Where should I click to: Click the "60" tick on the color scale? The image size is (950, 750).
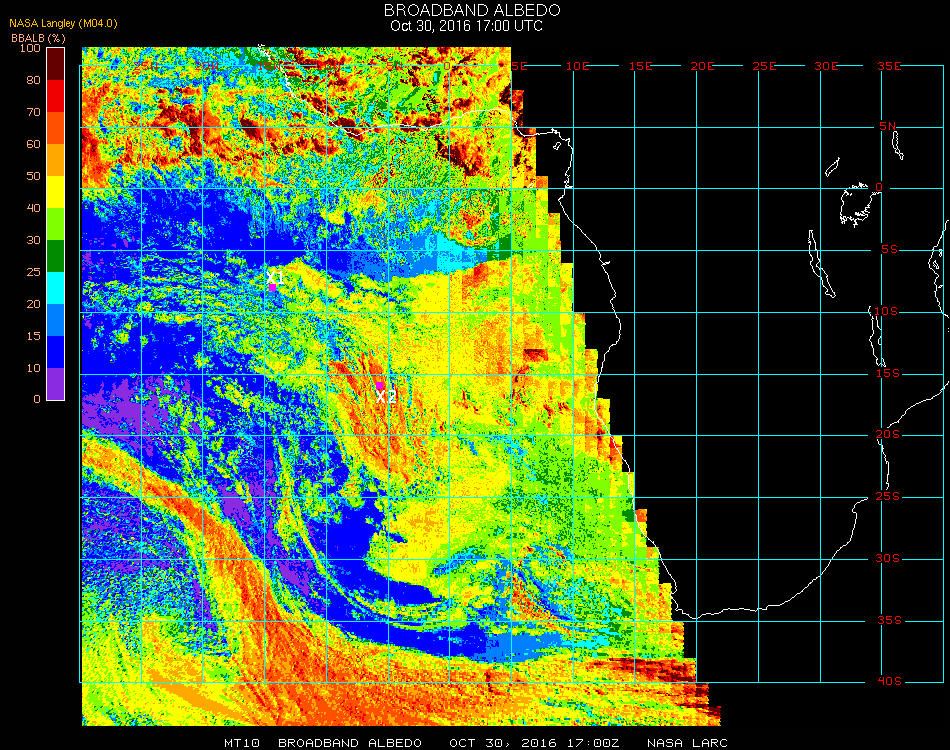tap(33, 144)
